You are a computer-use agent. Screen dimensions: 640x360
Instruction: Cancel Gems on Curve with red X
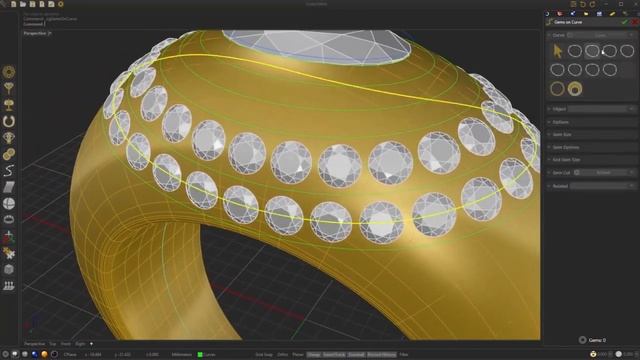point(635,22)
